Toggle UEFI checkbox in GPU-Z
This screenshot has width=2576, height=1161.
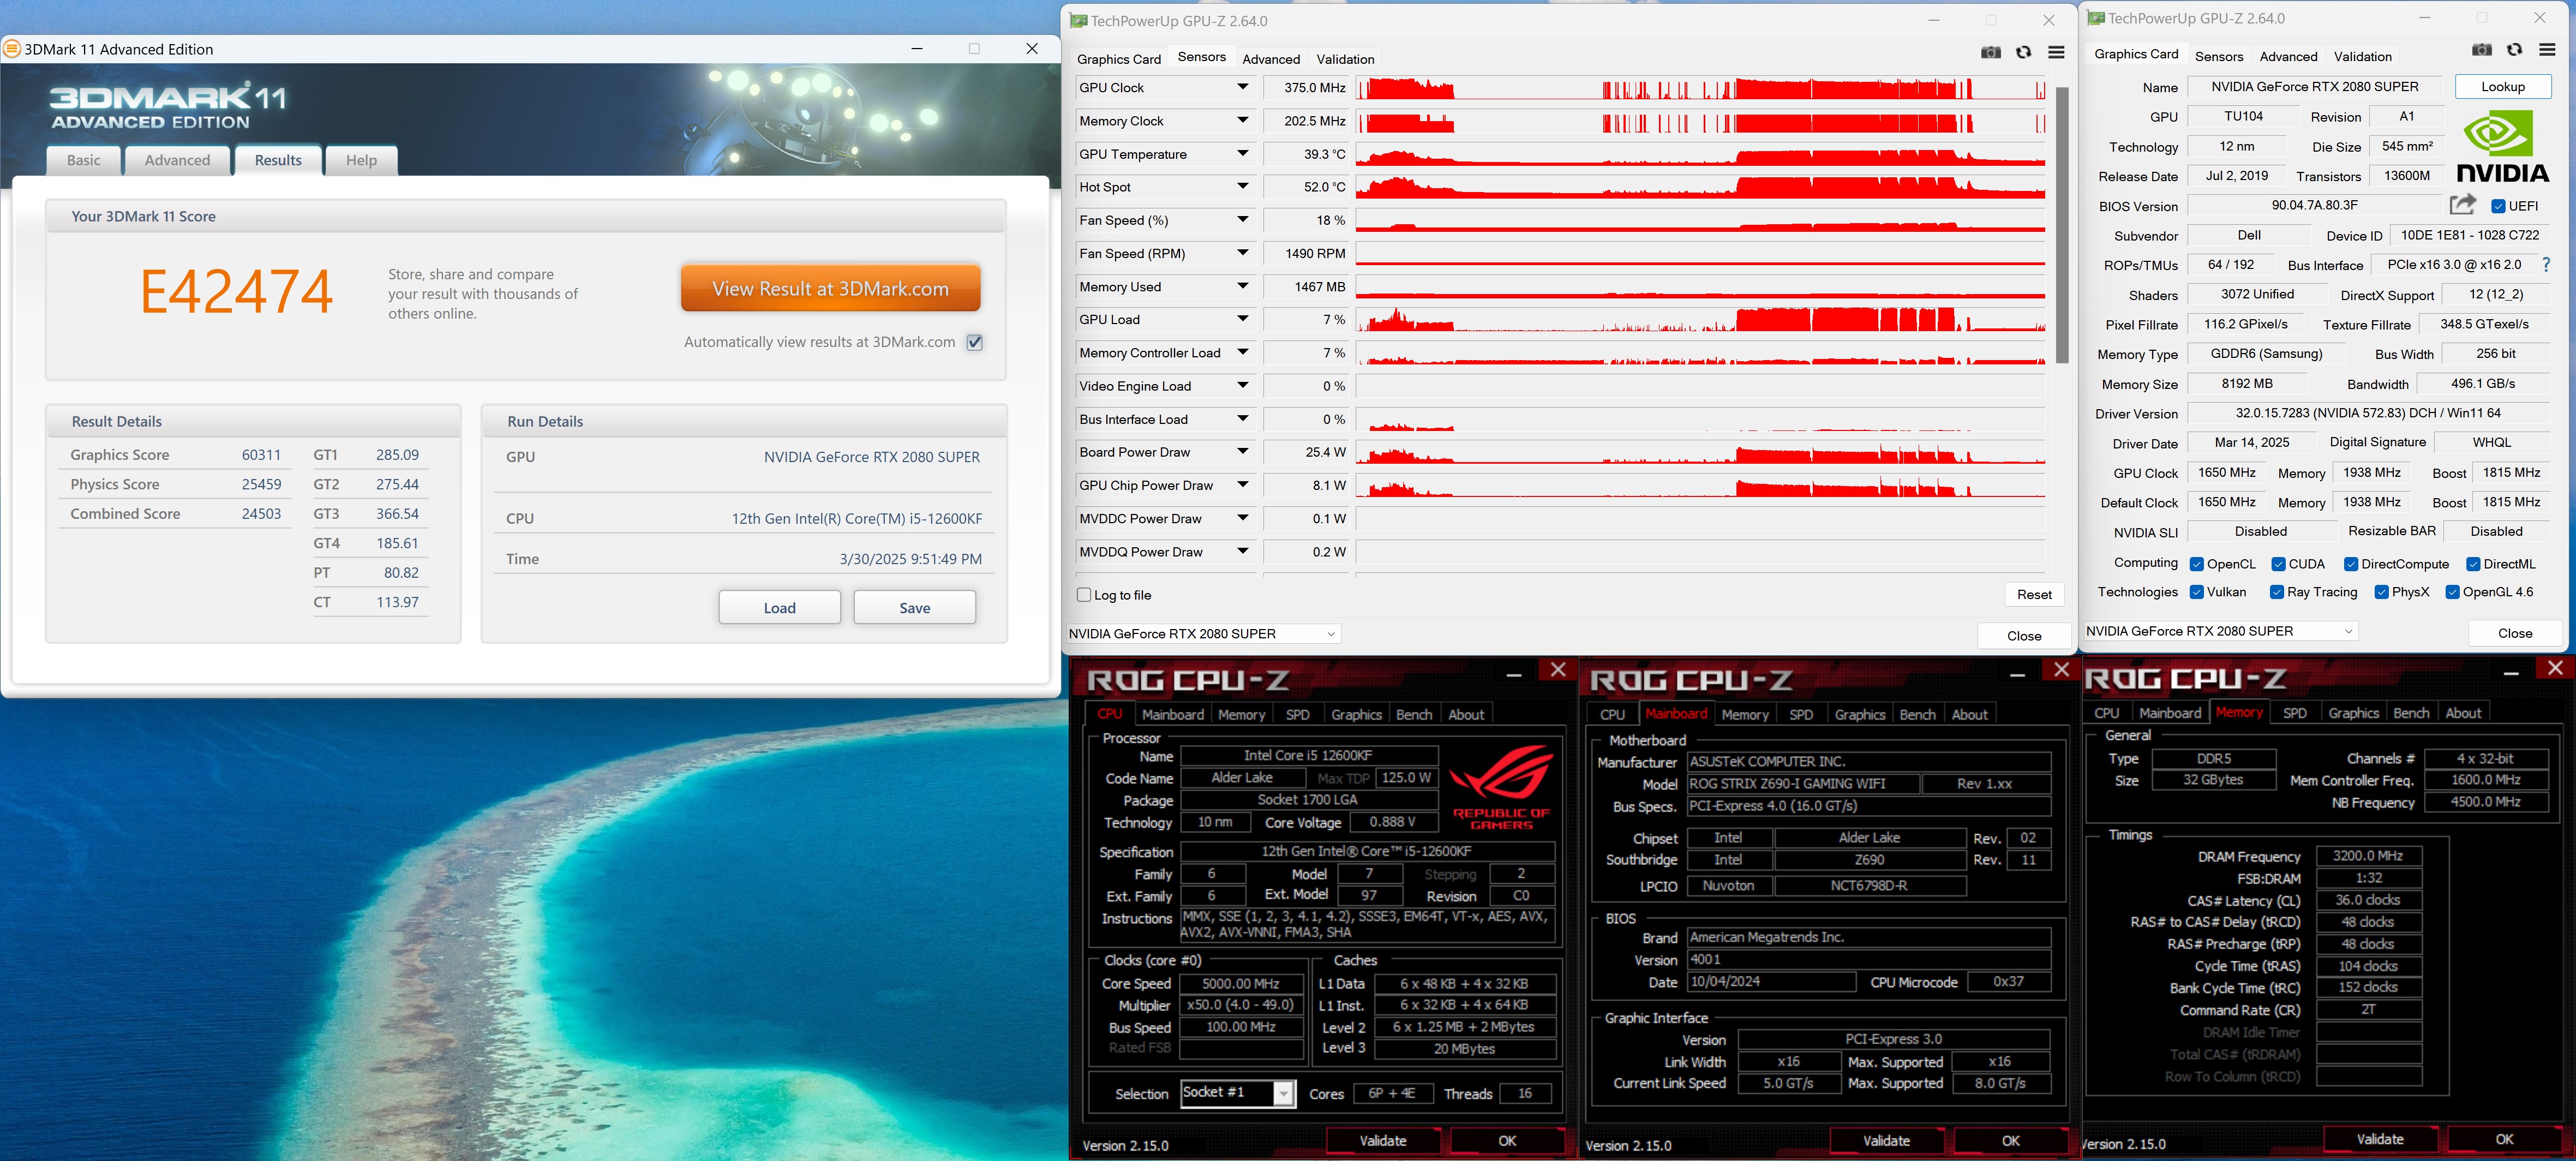coord(2498,206)
